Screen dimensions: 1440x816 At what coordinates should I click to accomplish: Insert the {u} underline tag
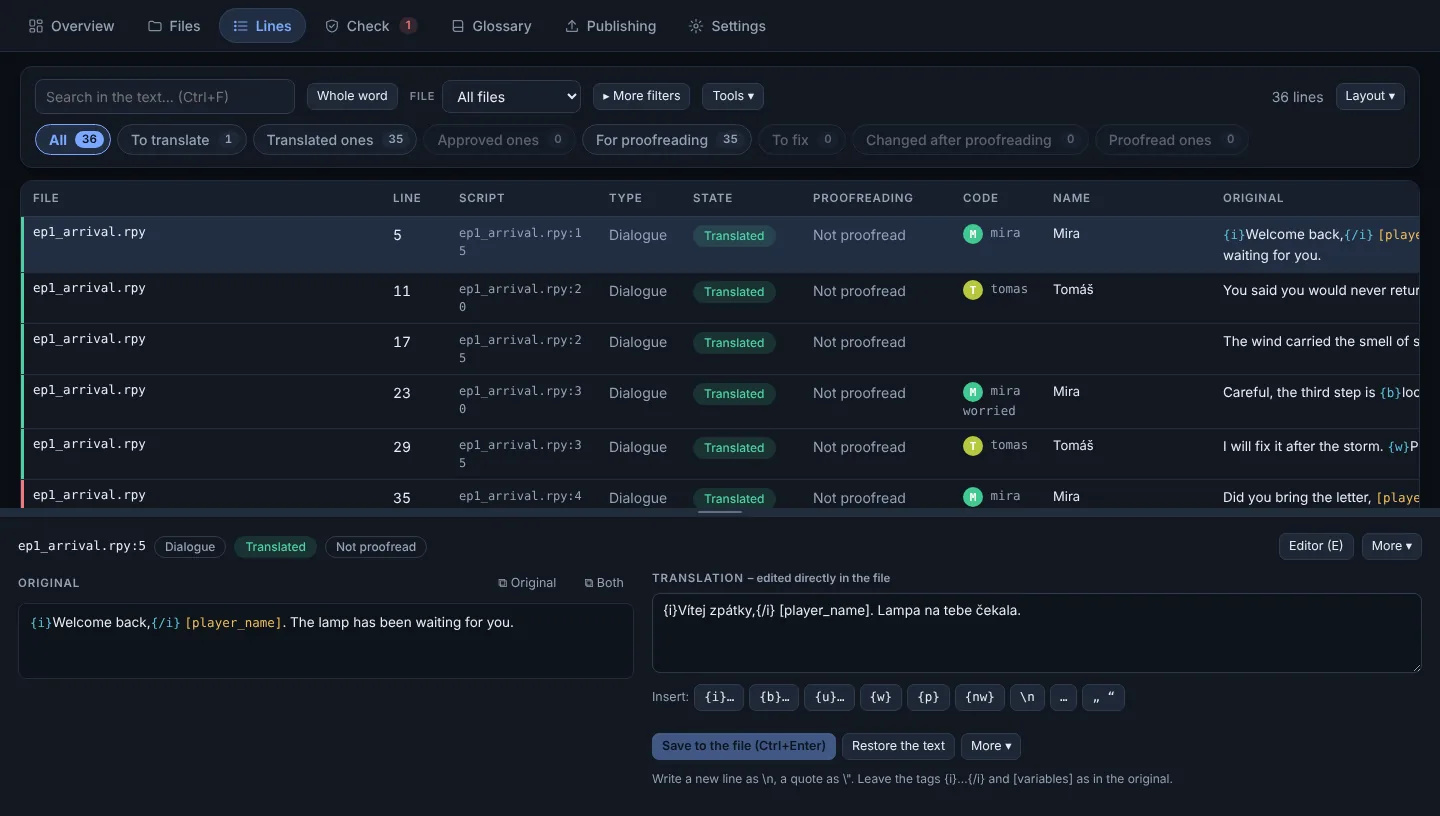(830, 697)
